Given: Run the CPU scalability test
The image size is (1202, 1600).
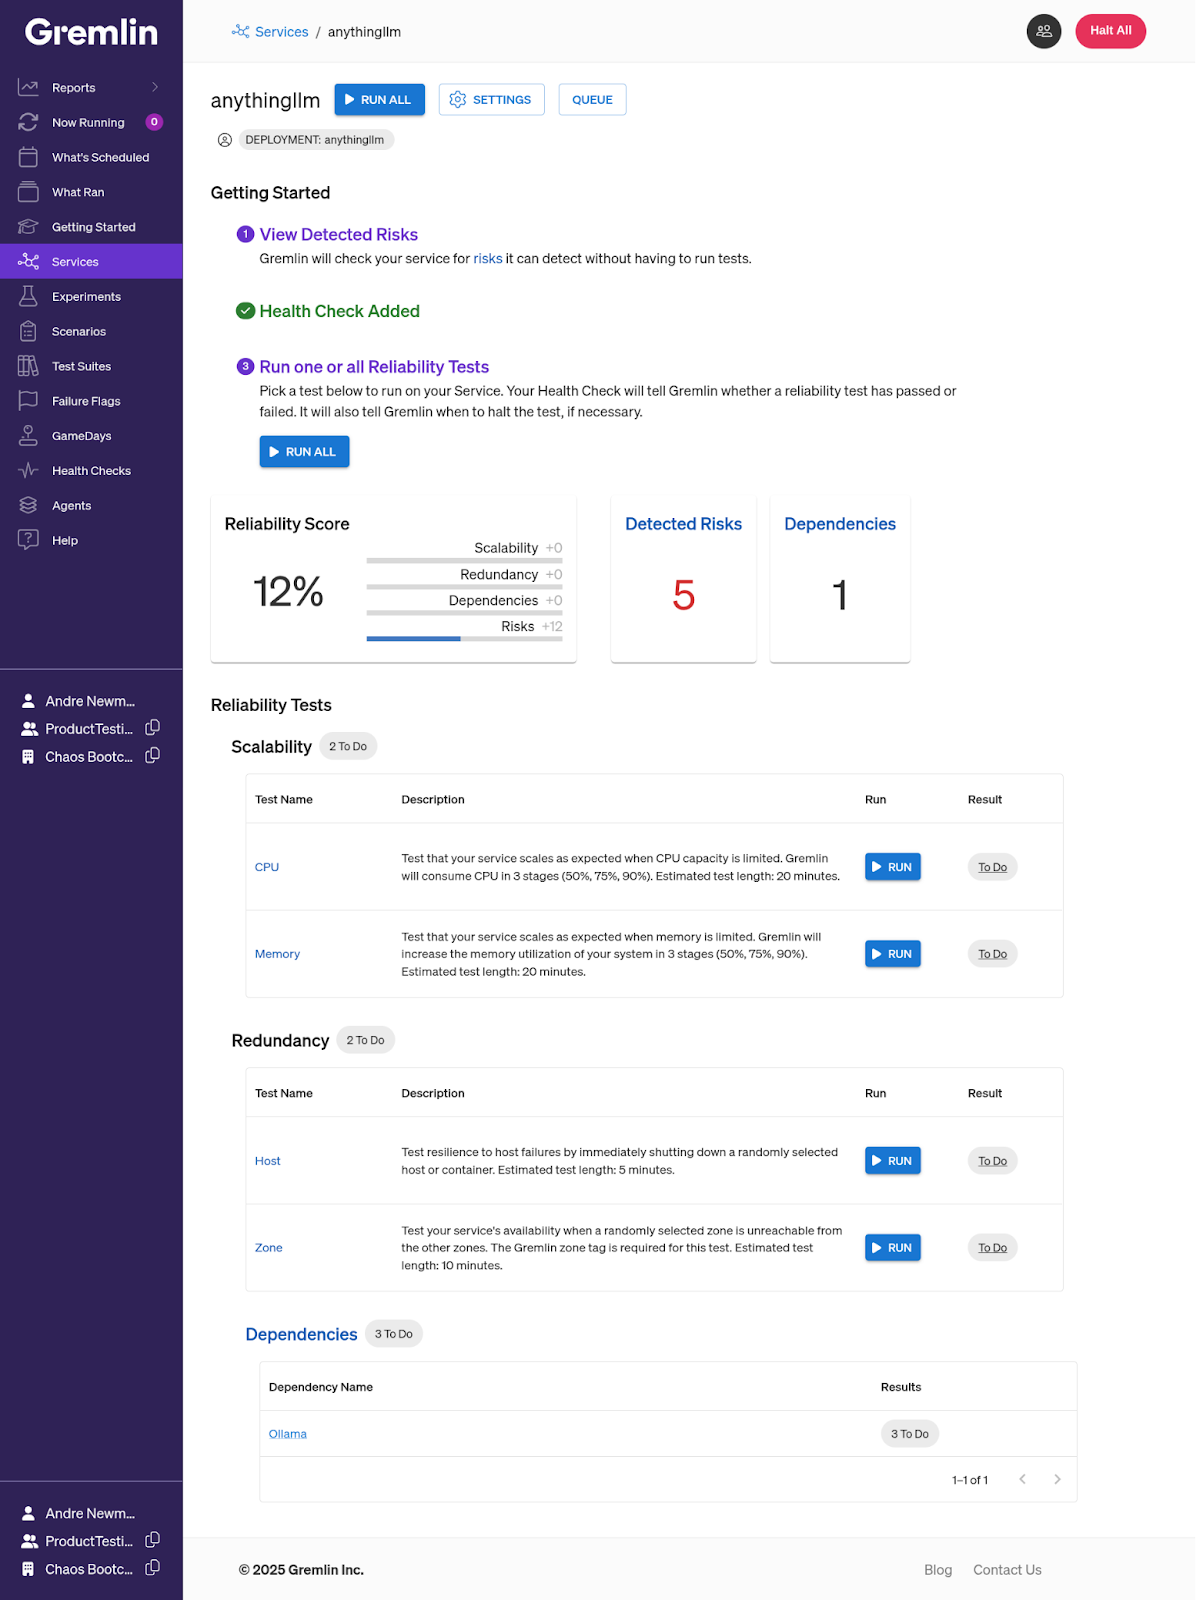Looking at the screenshot, I should point(892,867).
